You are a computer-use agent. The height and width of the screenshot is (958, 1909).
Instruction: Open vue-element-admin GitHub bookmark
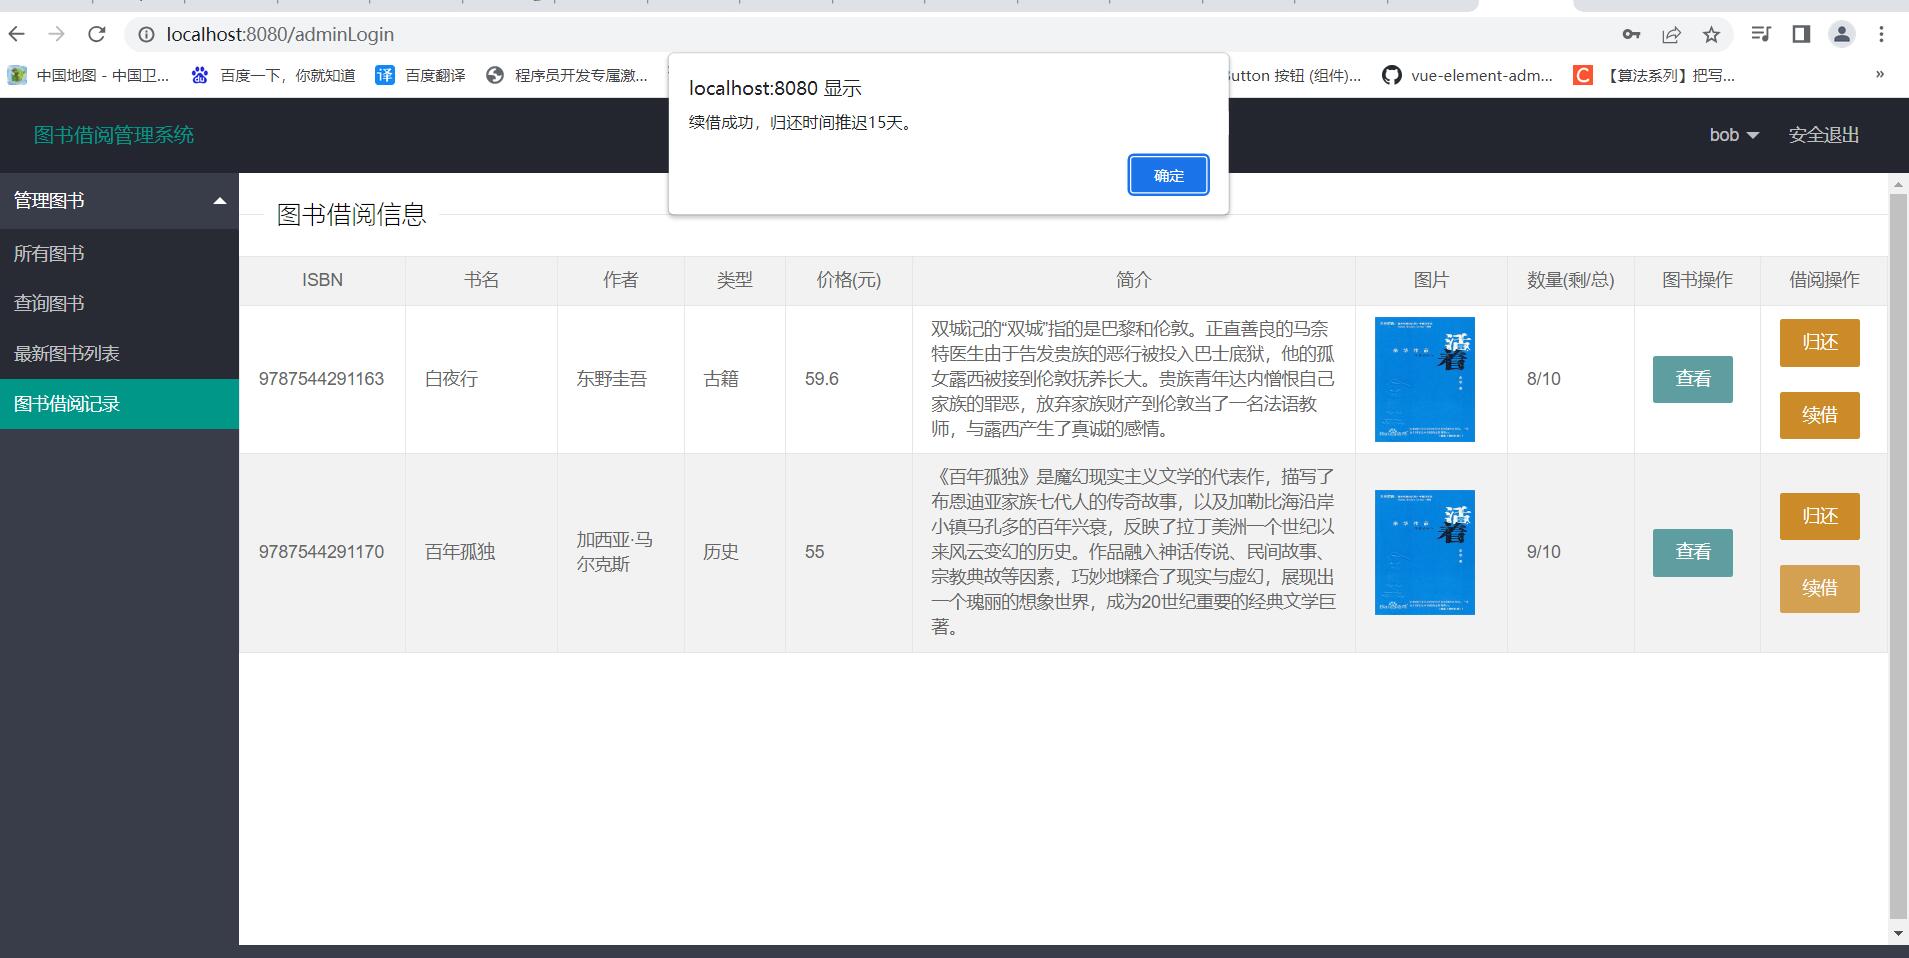(1468, 75)
